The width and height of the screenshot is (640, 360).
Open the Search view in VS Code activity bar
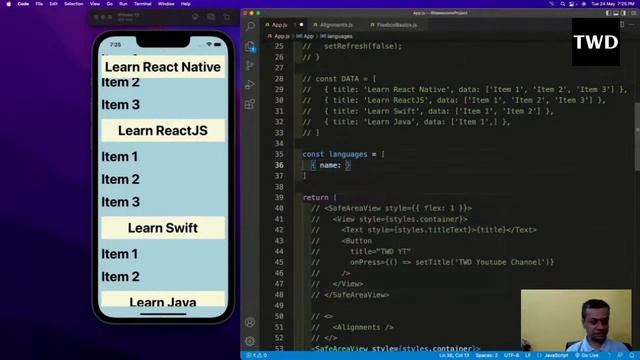point(250,27)
